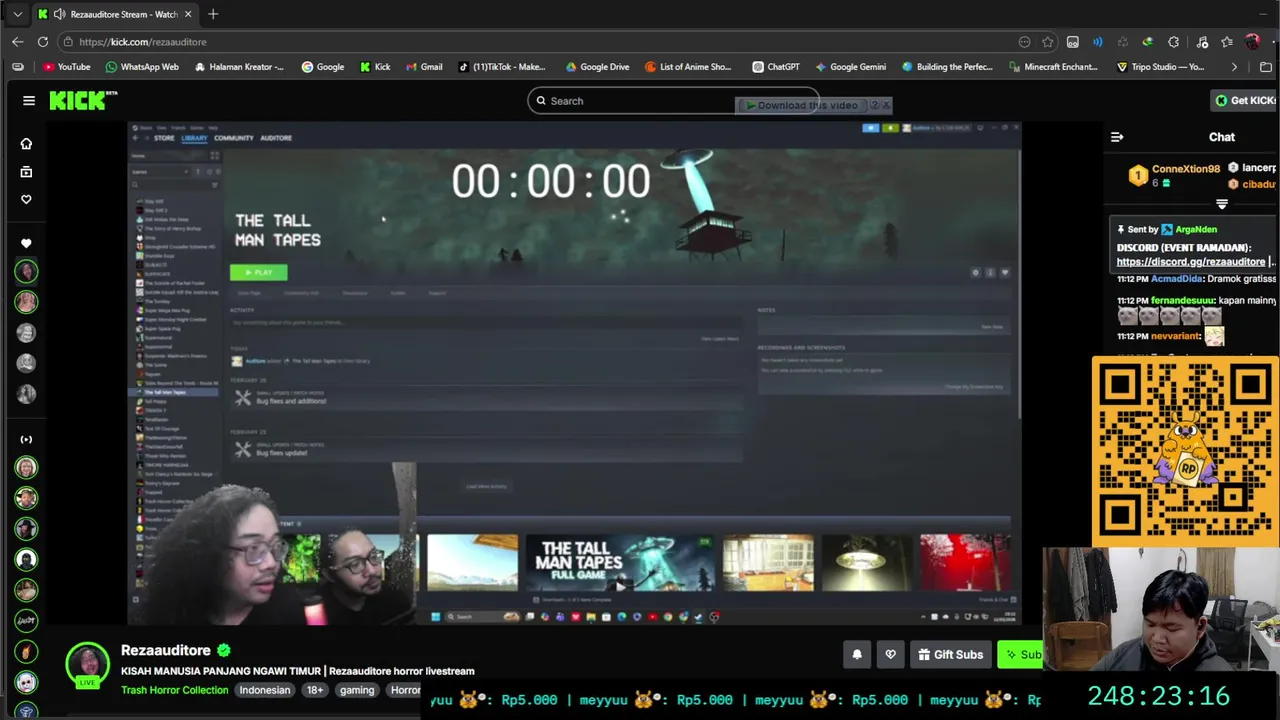This screenshot has height=720, width=1280.
Task: Click the Gift Subs button
Action: pos(950,654)
